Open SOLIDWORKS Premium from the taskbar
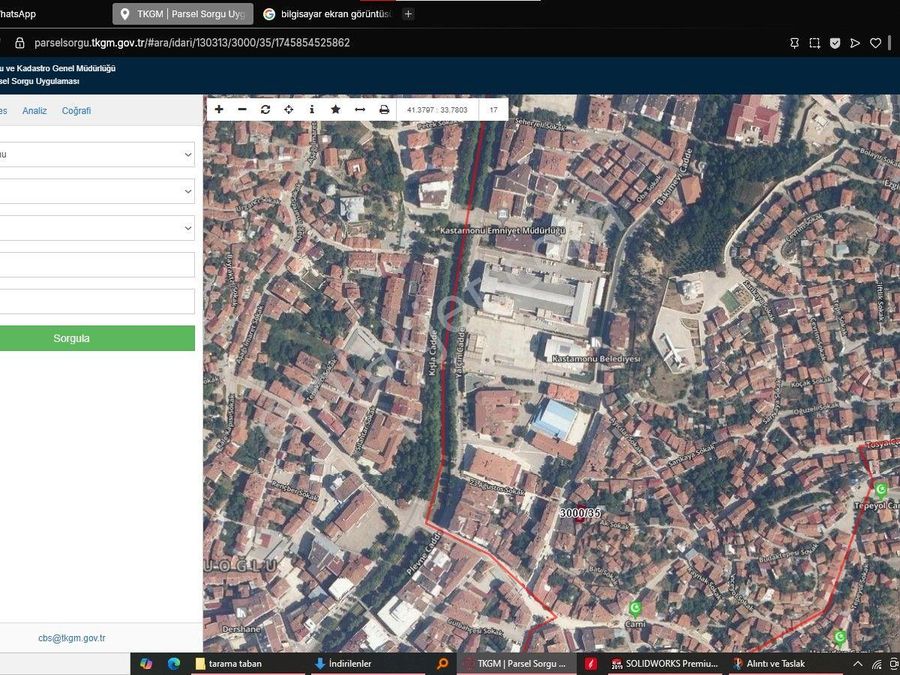 pyautogui.click(x=664, y=664)
